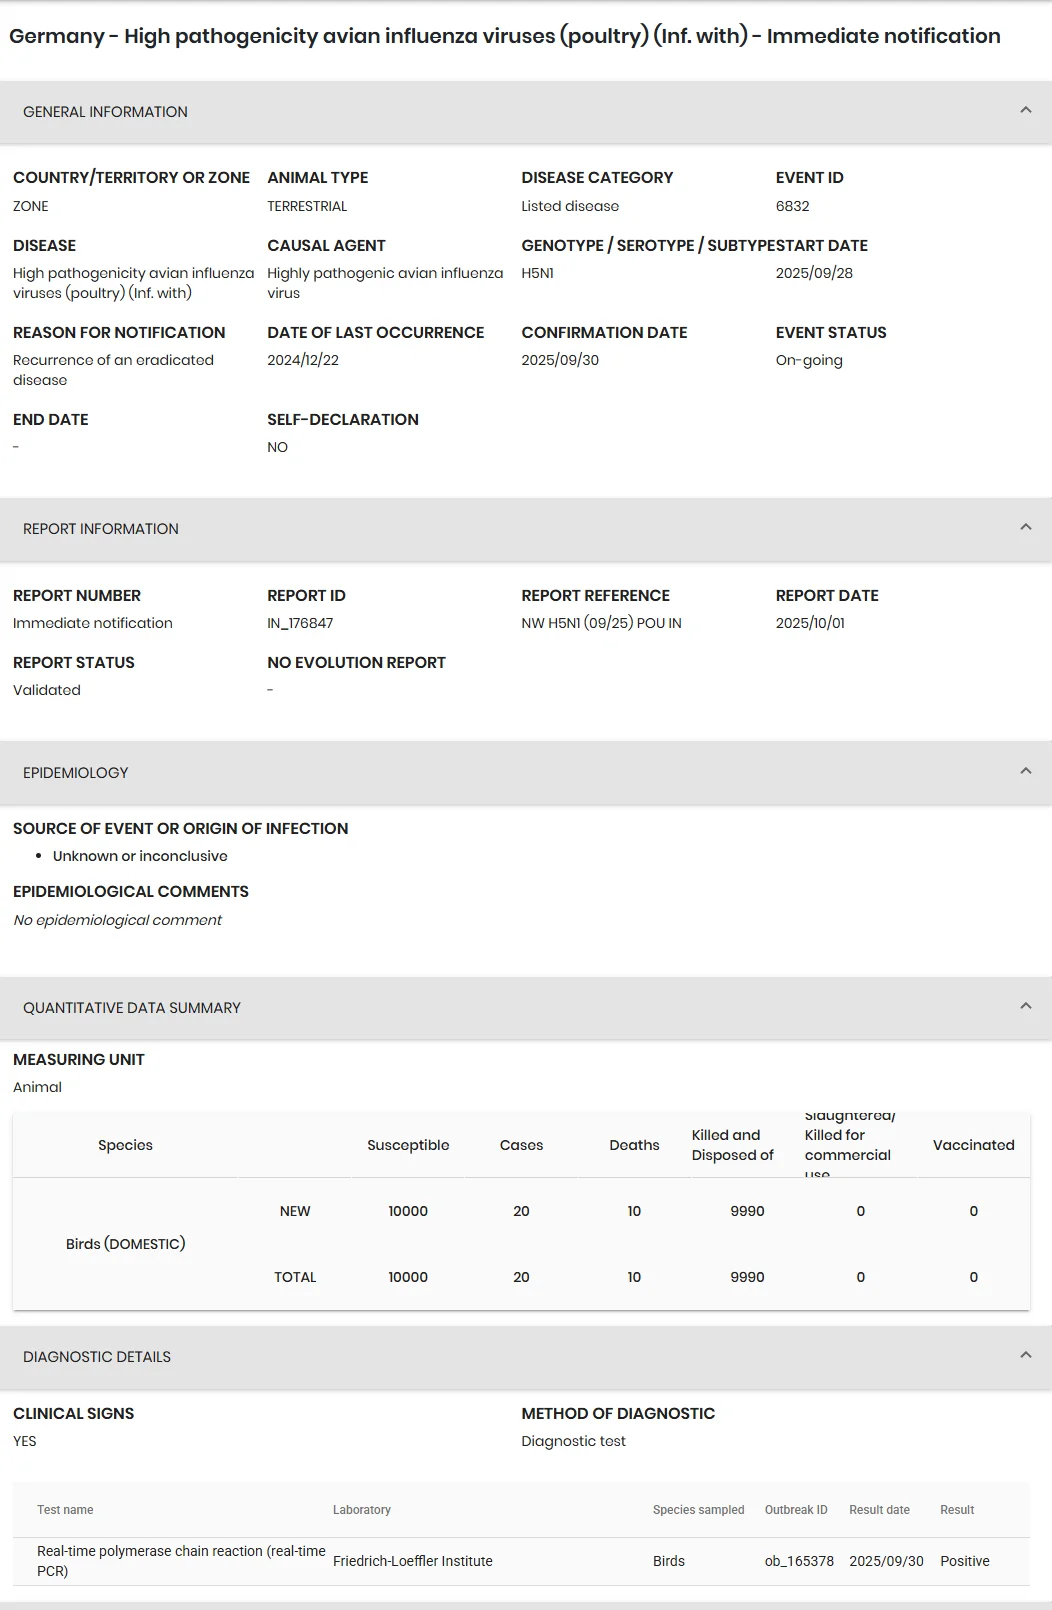The height and width of the screenshot is (1610, 1052).
Task: Collapse the Epidemiology section chevron
Action: [x=1025, y=772]
